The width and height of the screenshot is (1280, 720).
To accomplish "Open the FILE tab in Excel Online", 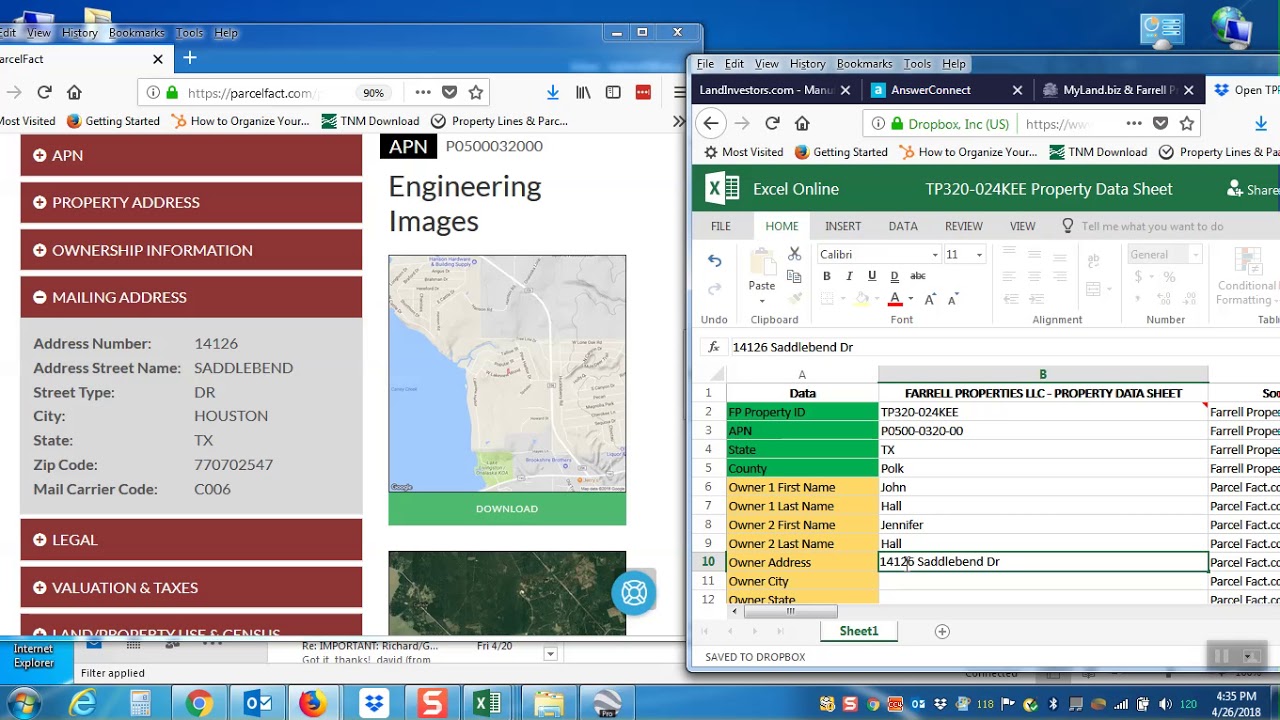I will pyautogui.click(x=721, y=226).
